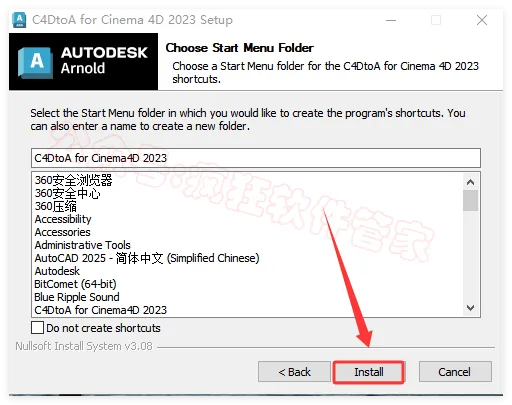Screen dimensions: 512x405
Task: Enable Do not create shortcuts checkbox
Action: (x=37, y=328)
